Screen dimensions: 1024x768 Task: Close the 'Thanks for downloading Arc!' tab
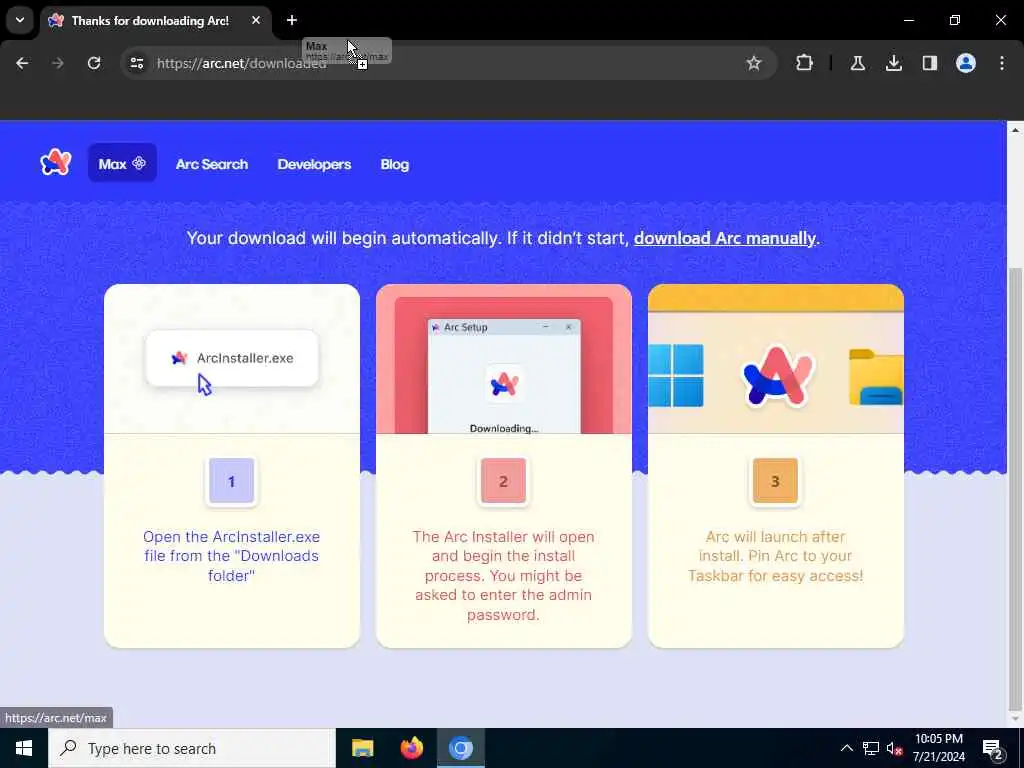coord(256,20)
